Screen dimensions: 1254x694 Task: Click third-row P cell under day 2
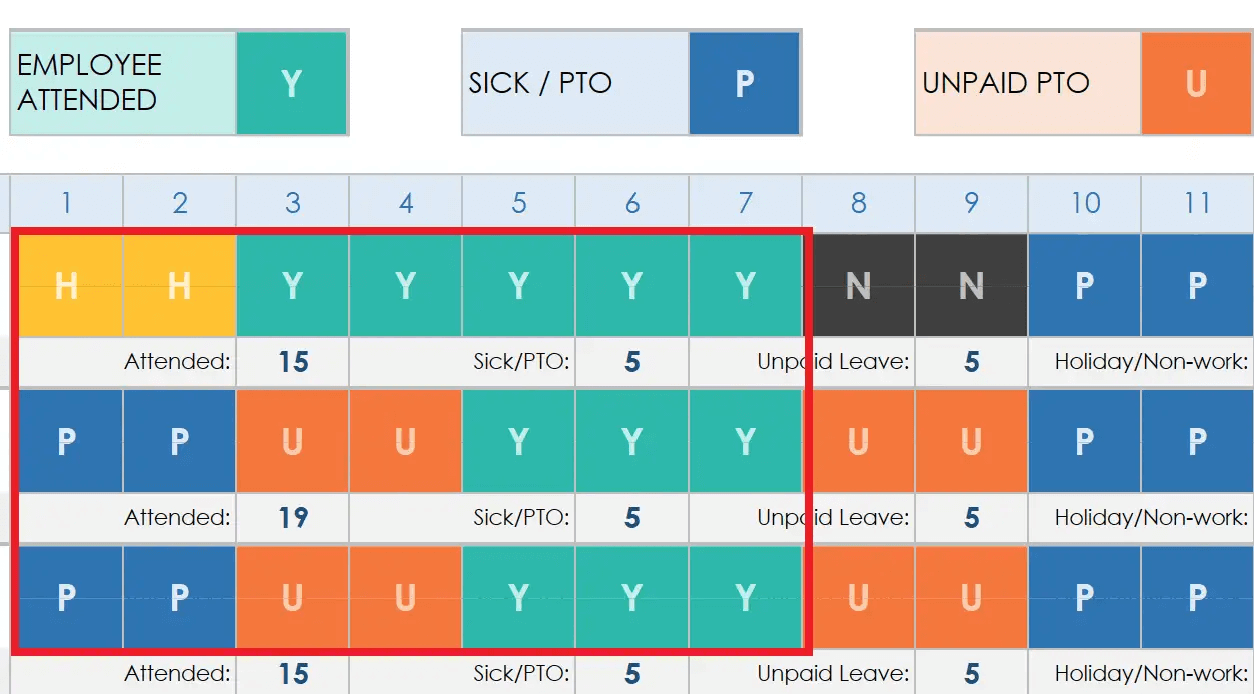click(x=180, y=597)
